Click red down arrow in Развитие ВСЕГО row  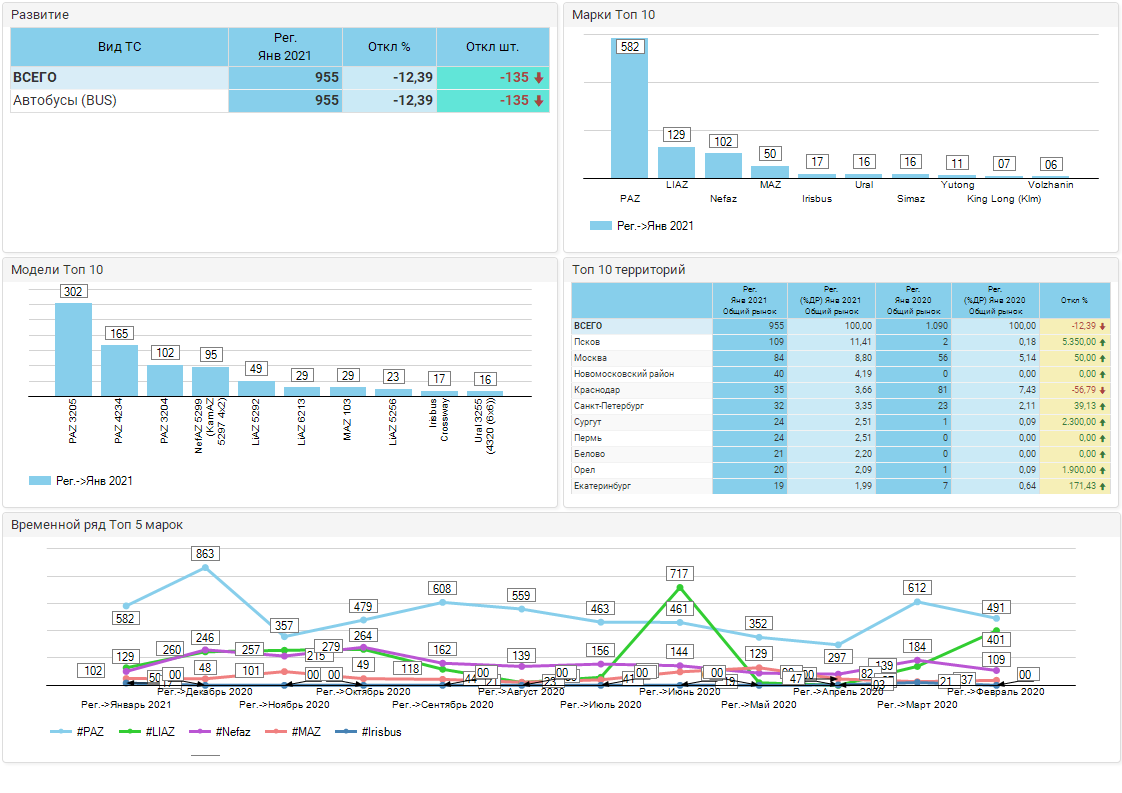pyautogui.click(x=538, y=78)
